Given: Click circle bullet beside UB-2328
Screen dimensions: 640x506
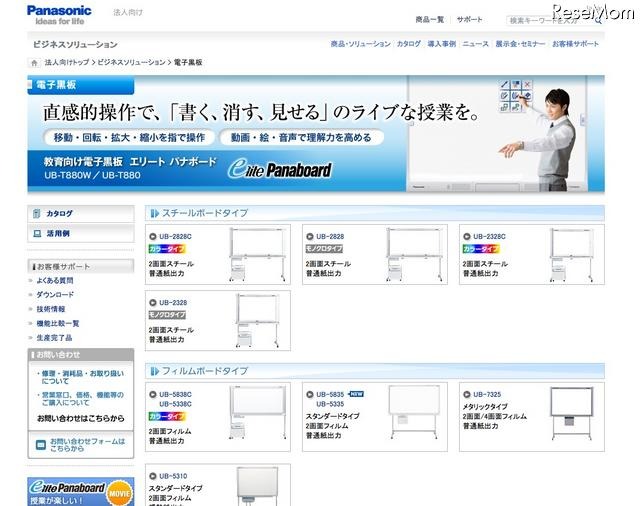Looking at the screenshot, I should [x=153, y=302].
